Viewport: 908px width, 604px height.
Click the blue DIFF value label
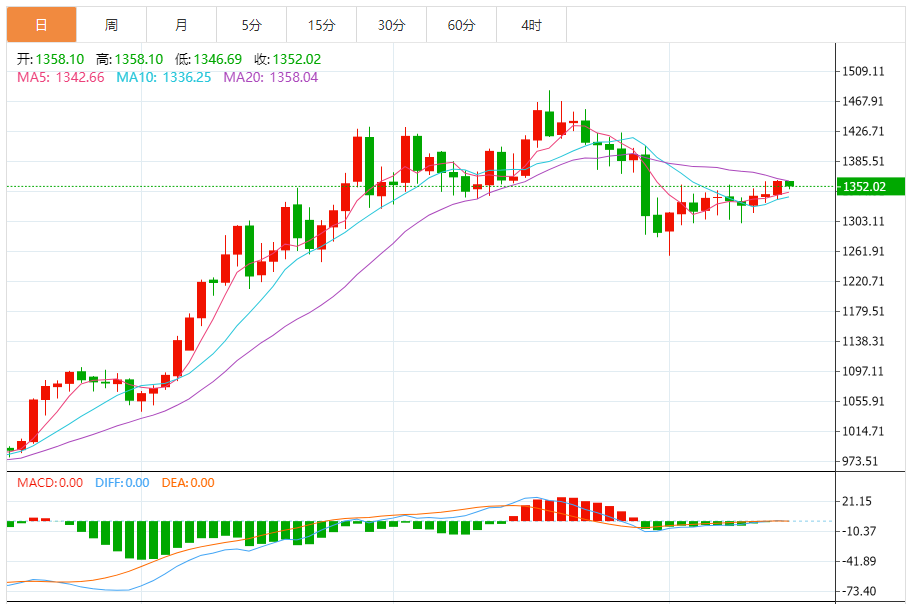tap(121, 483)
